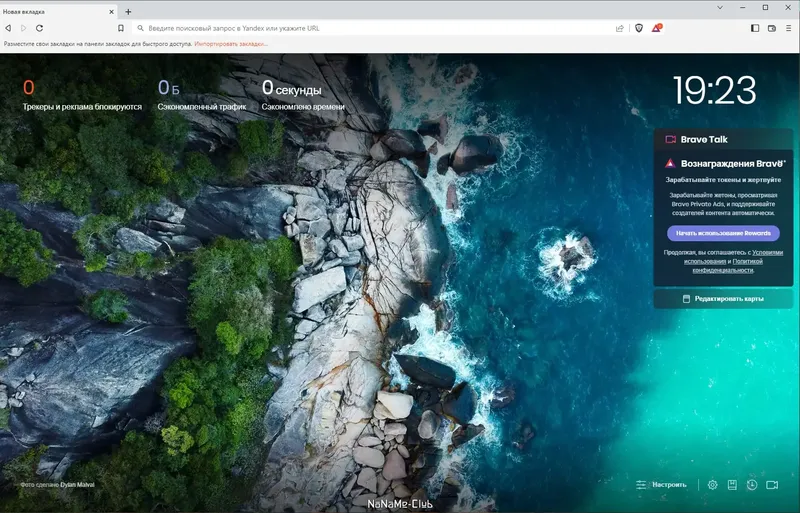Open bookmarks icon at bottom right

coord(732,485)
